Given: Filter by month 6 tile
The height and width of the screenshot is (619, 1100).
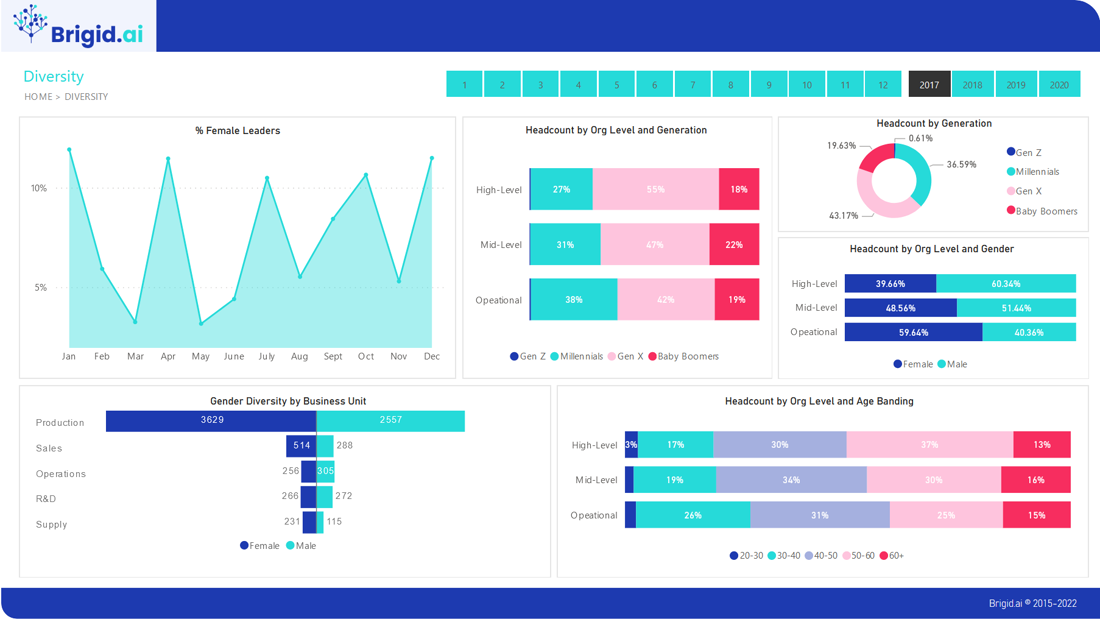Looking at the screenshot, I should 654,85.
